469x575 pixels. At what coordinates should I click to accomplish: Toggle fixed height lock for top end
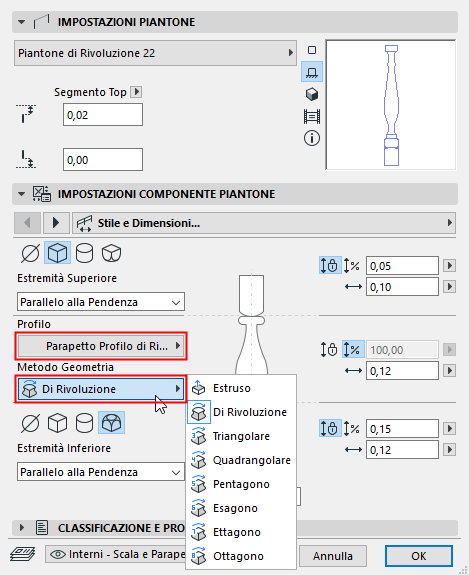(329, 265)
